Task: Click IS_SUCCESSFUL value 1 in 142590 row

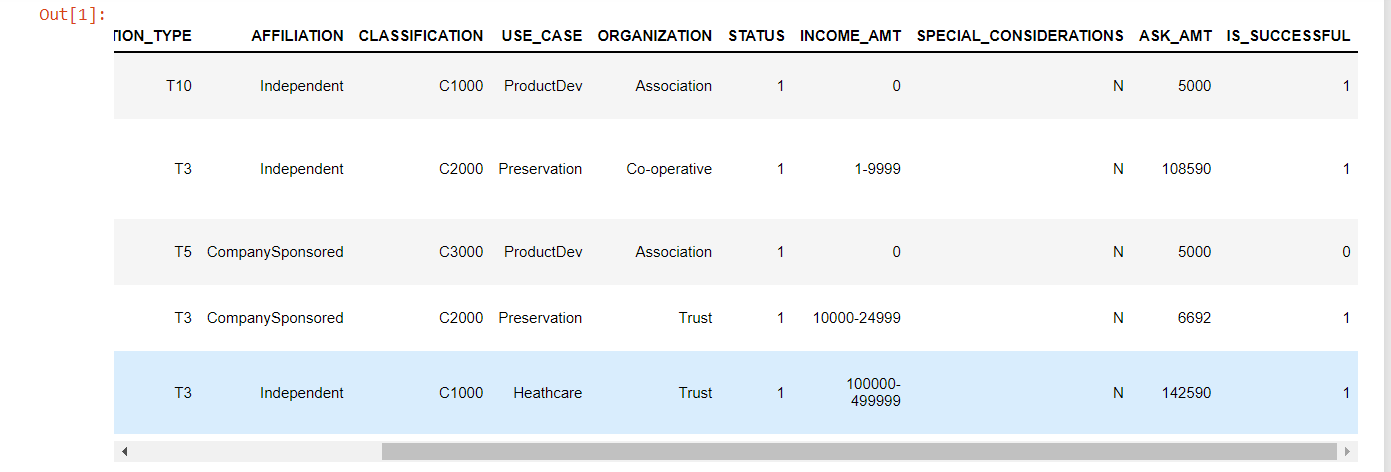Action: click(x=1346, y=393)
